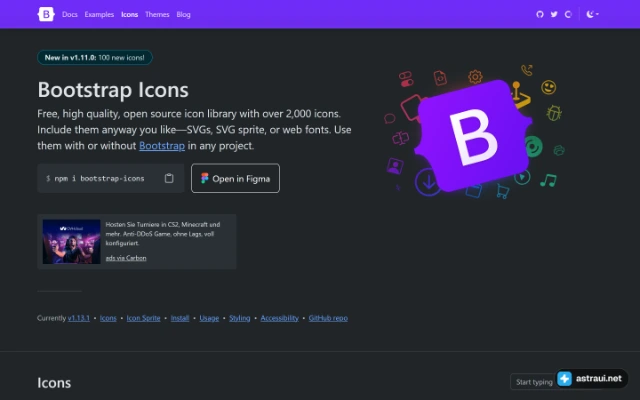Open the Themes nav link
640x400 pixels.
click(x=157, y=14)
